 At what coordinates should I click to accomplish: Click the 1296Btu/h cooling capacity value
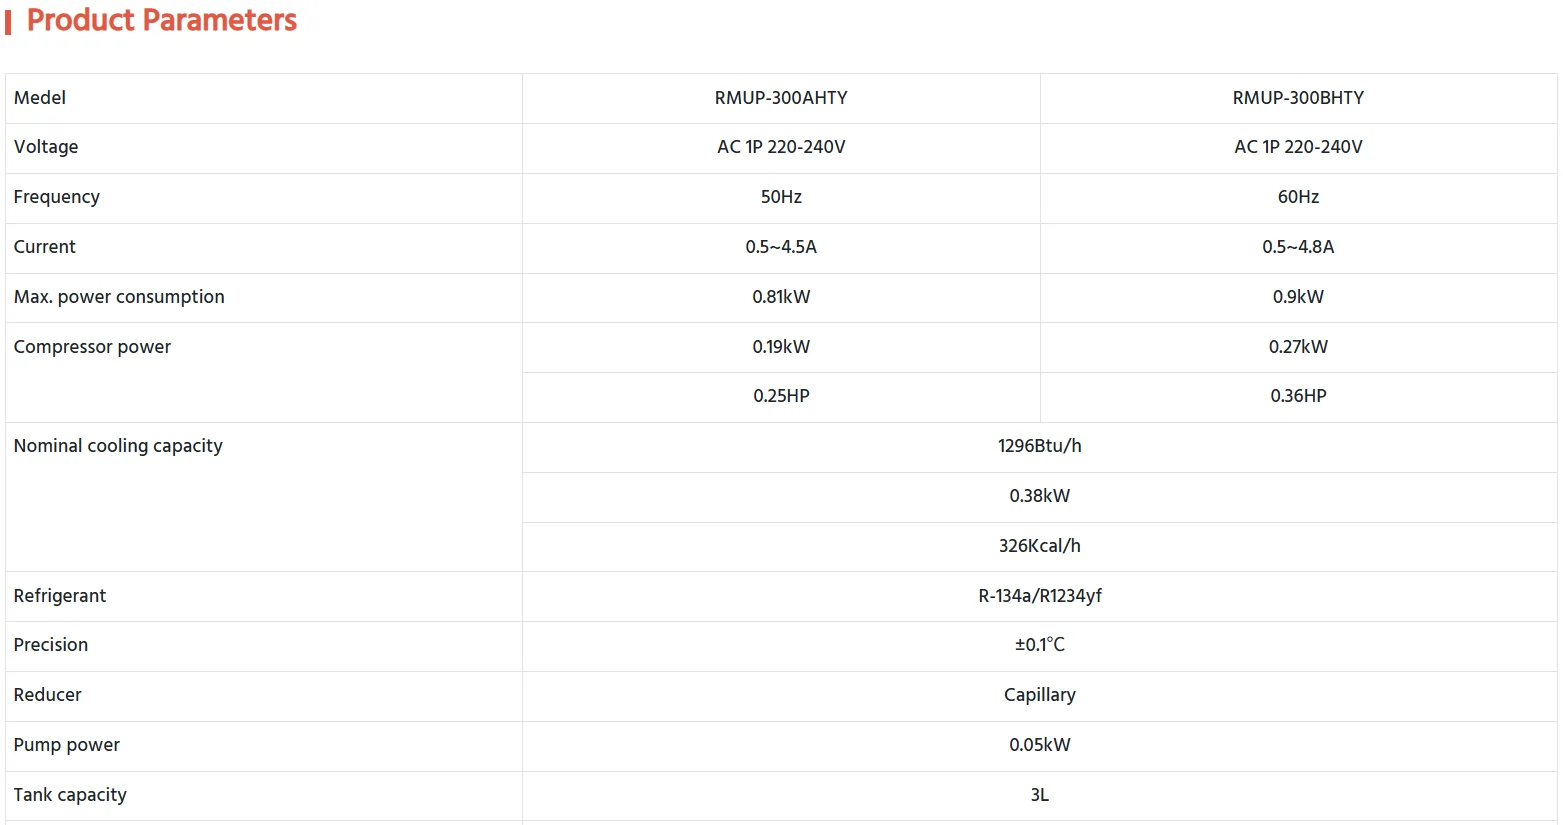(1039, 446)
